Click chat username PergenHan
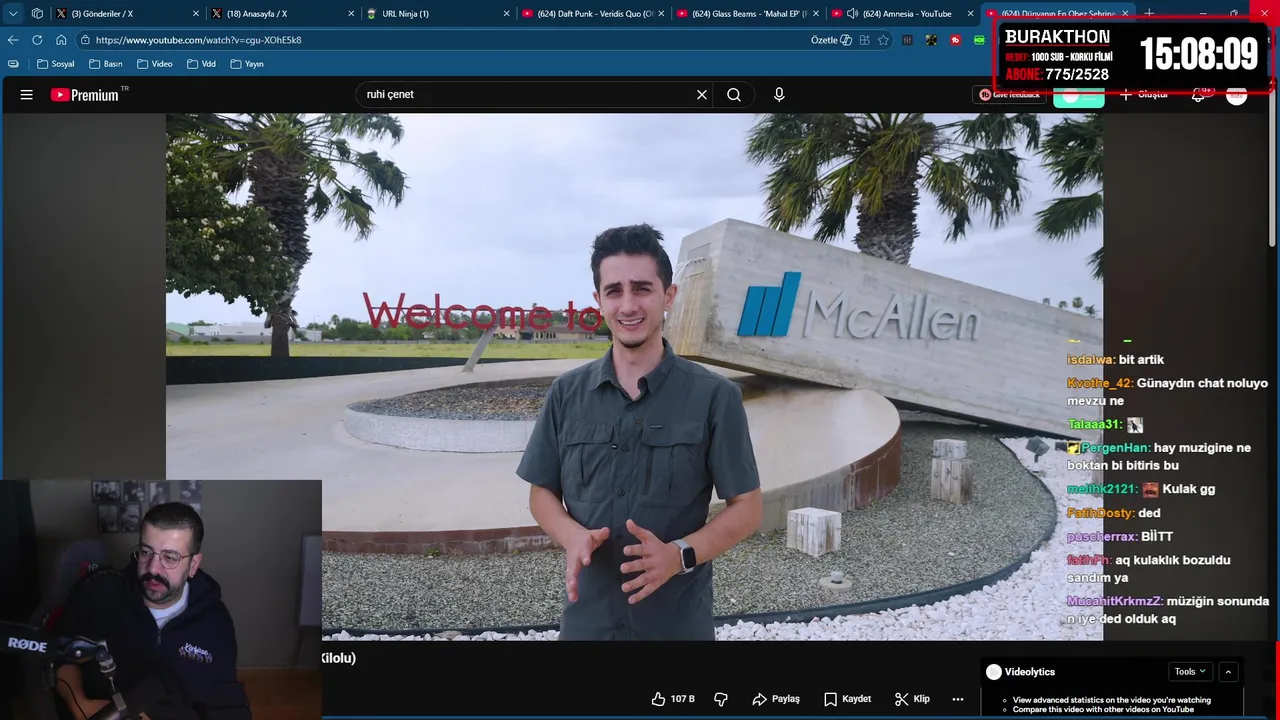1280x720 pixels. 1115,448
